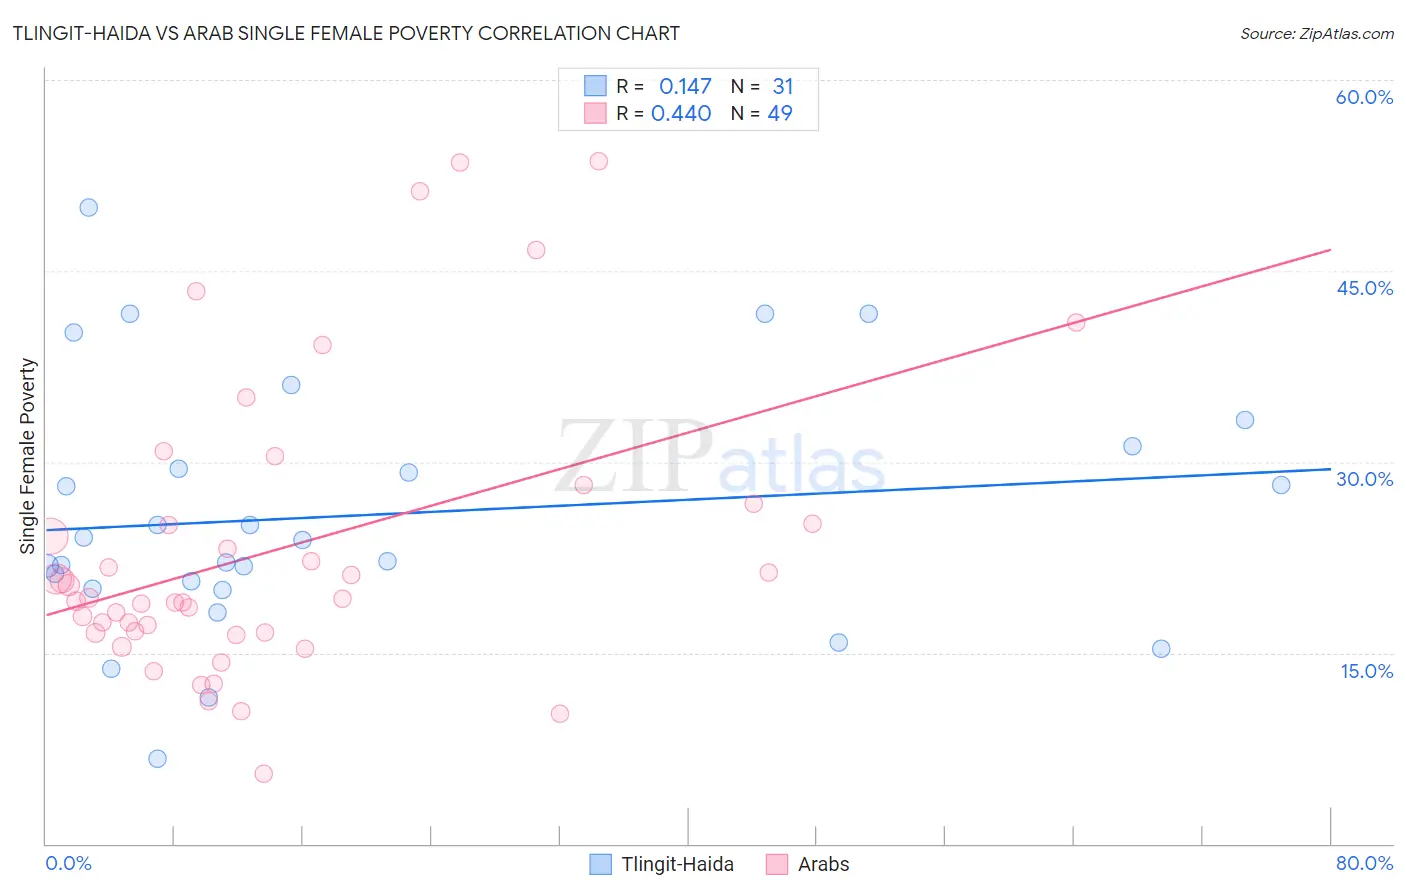This screenshot has height=892, width=1406.
Task: Click the lowest blue data point near 7%
Action: coord(157,759)
